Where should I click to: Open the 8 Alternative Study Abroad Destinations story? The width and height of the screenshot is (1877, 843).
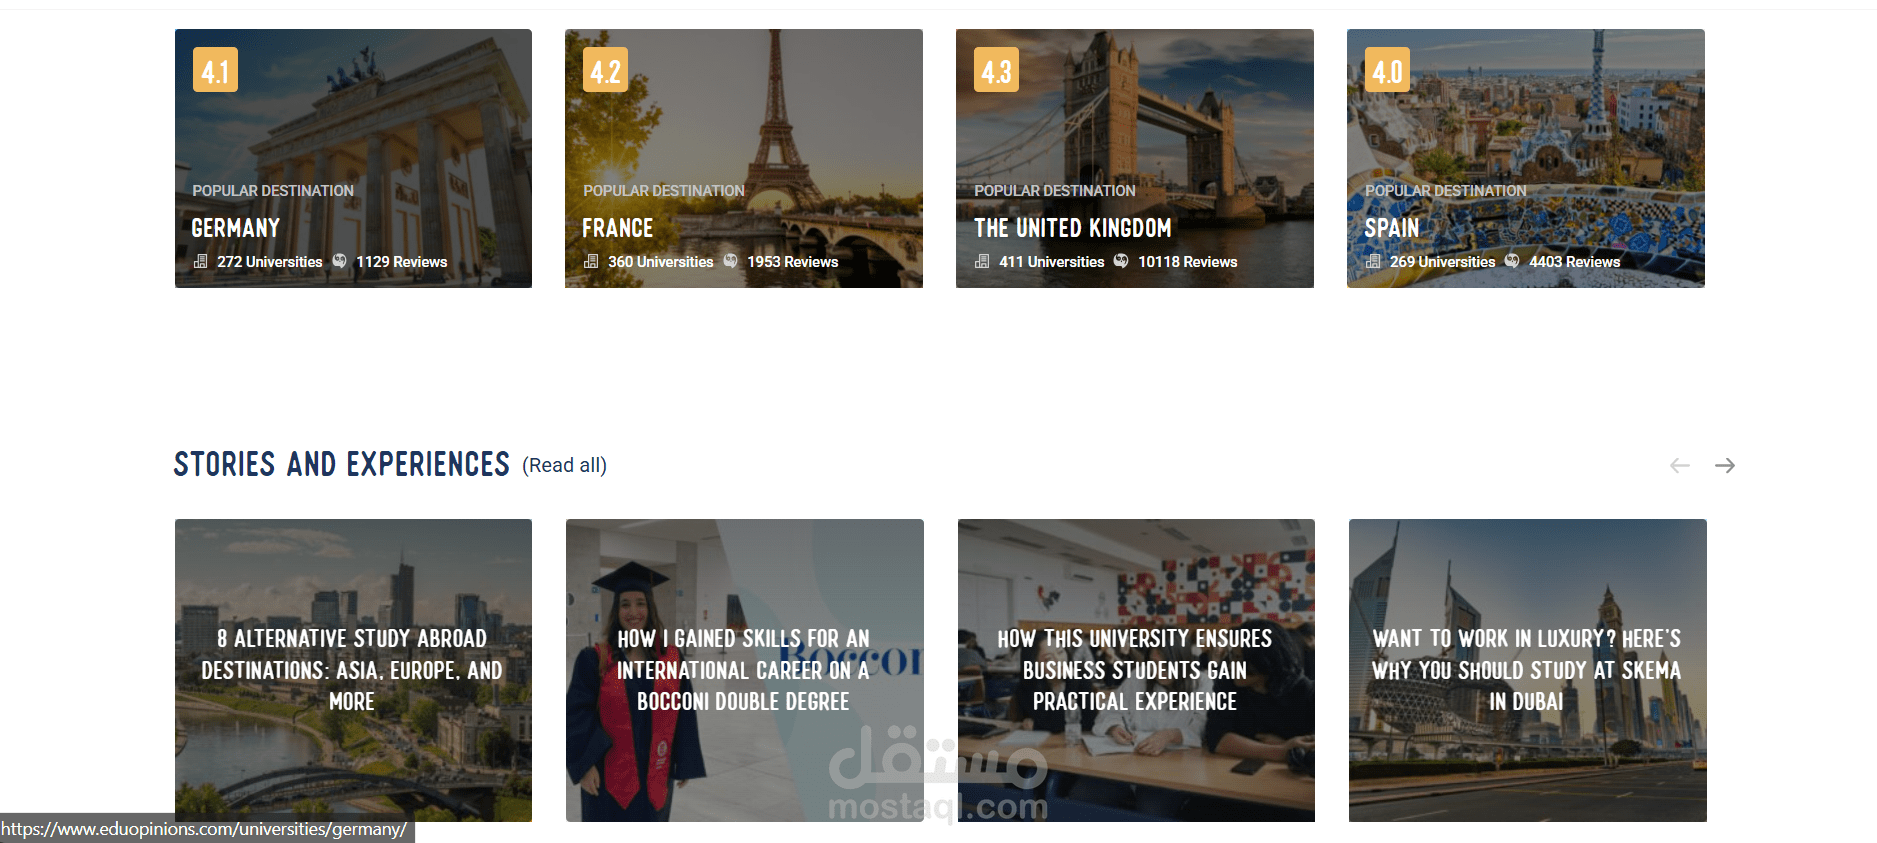(x=353, y=670)
